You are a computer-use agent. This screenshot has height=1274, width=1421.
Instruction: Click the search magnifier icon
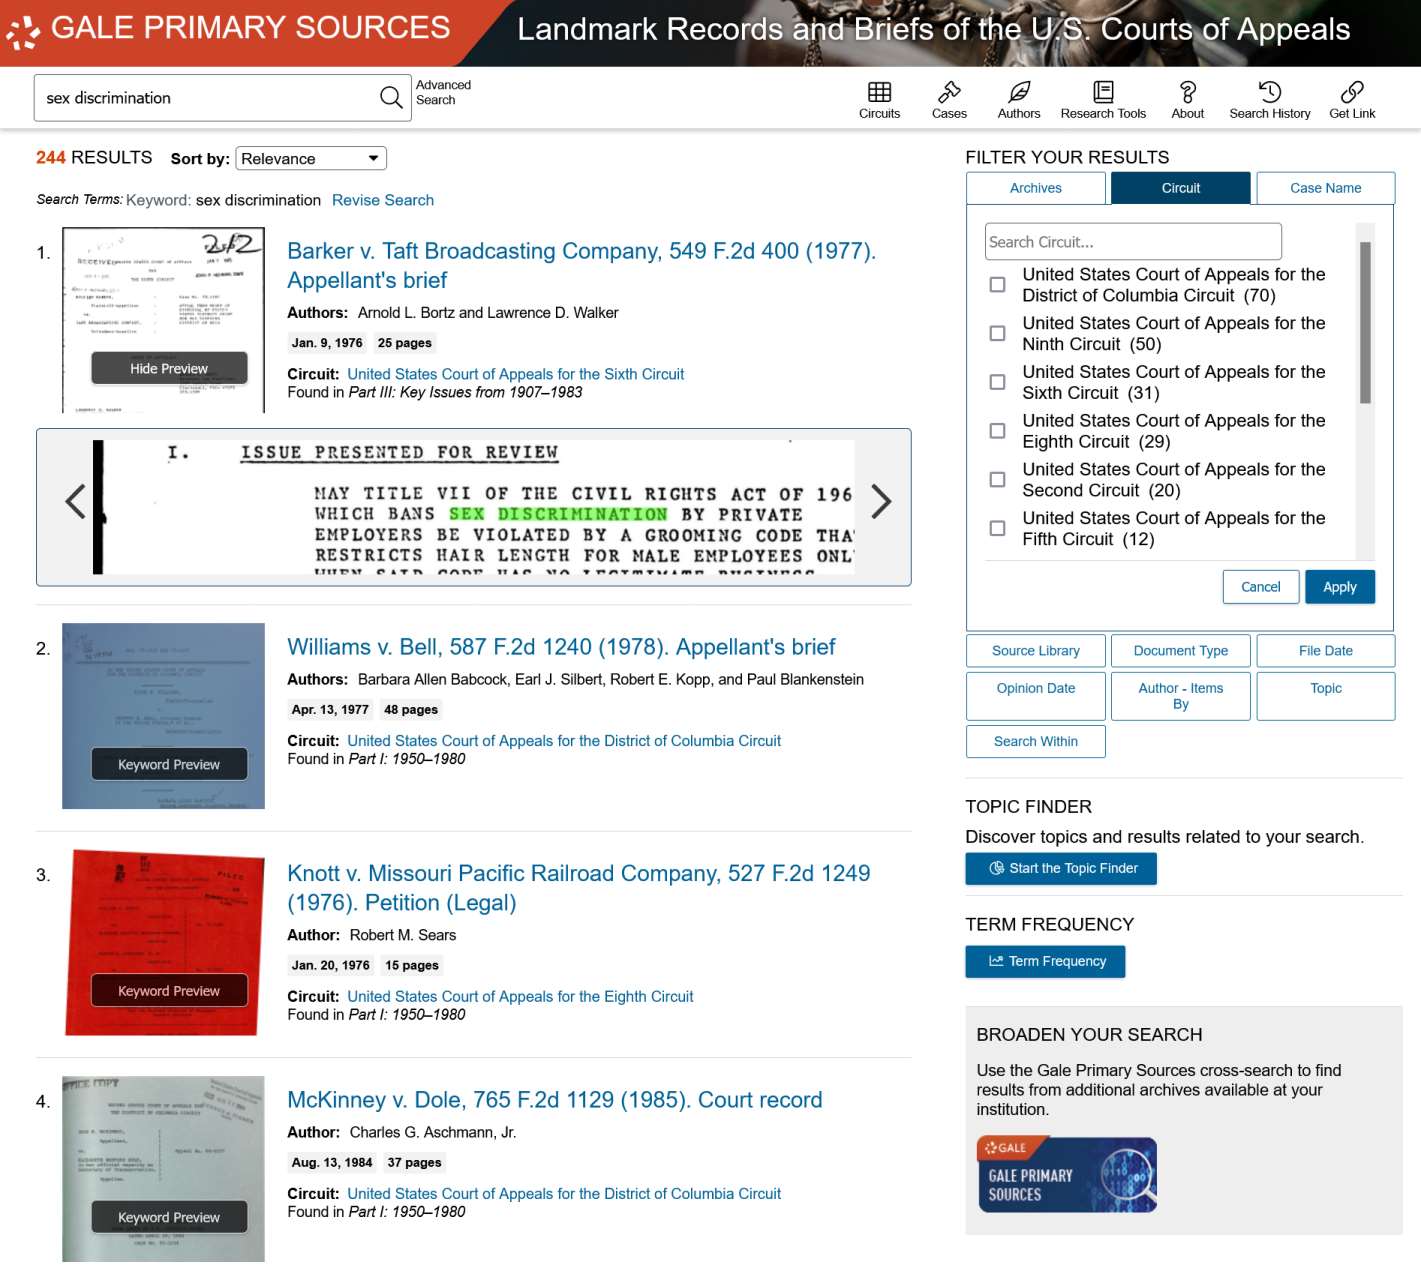[x=391, y=97]
